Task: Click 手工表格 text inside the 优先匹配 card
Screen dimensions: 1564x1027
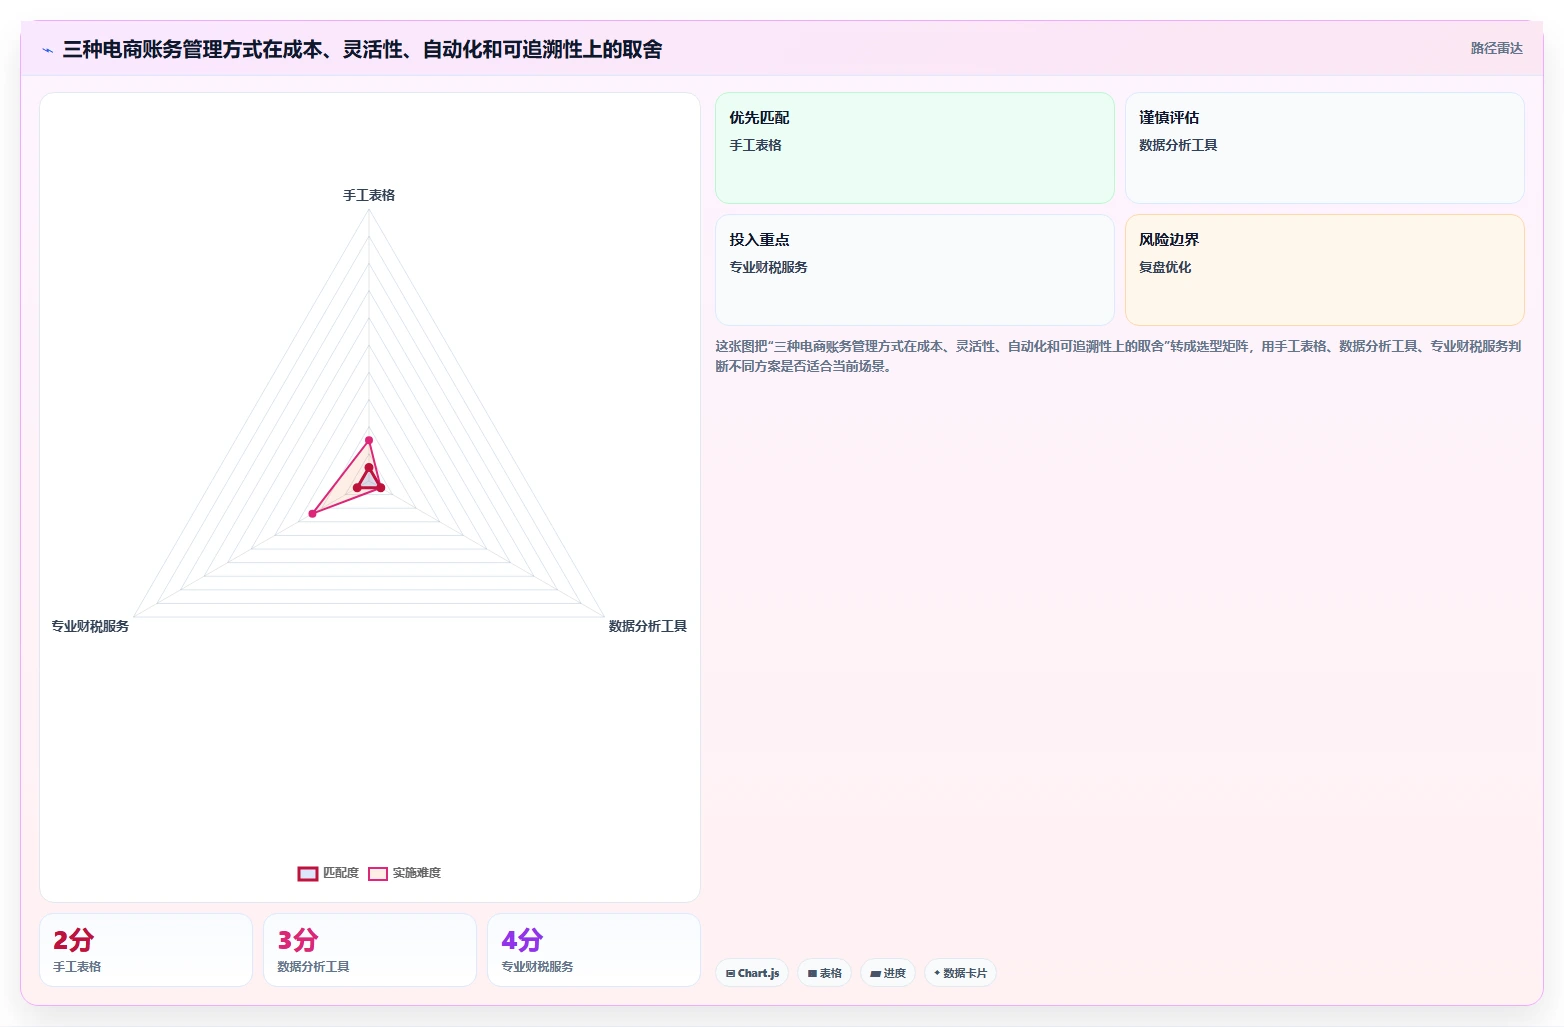Action: pyautogui.click(x=755, y=145)
